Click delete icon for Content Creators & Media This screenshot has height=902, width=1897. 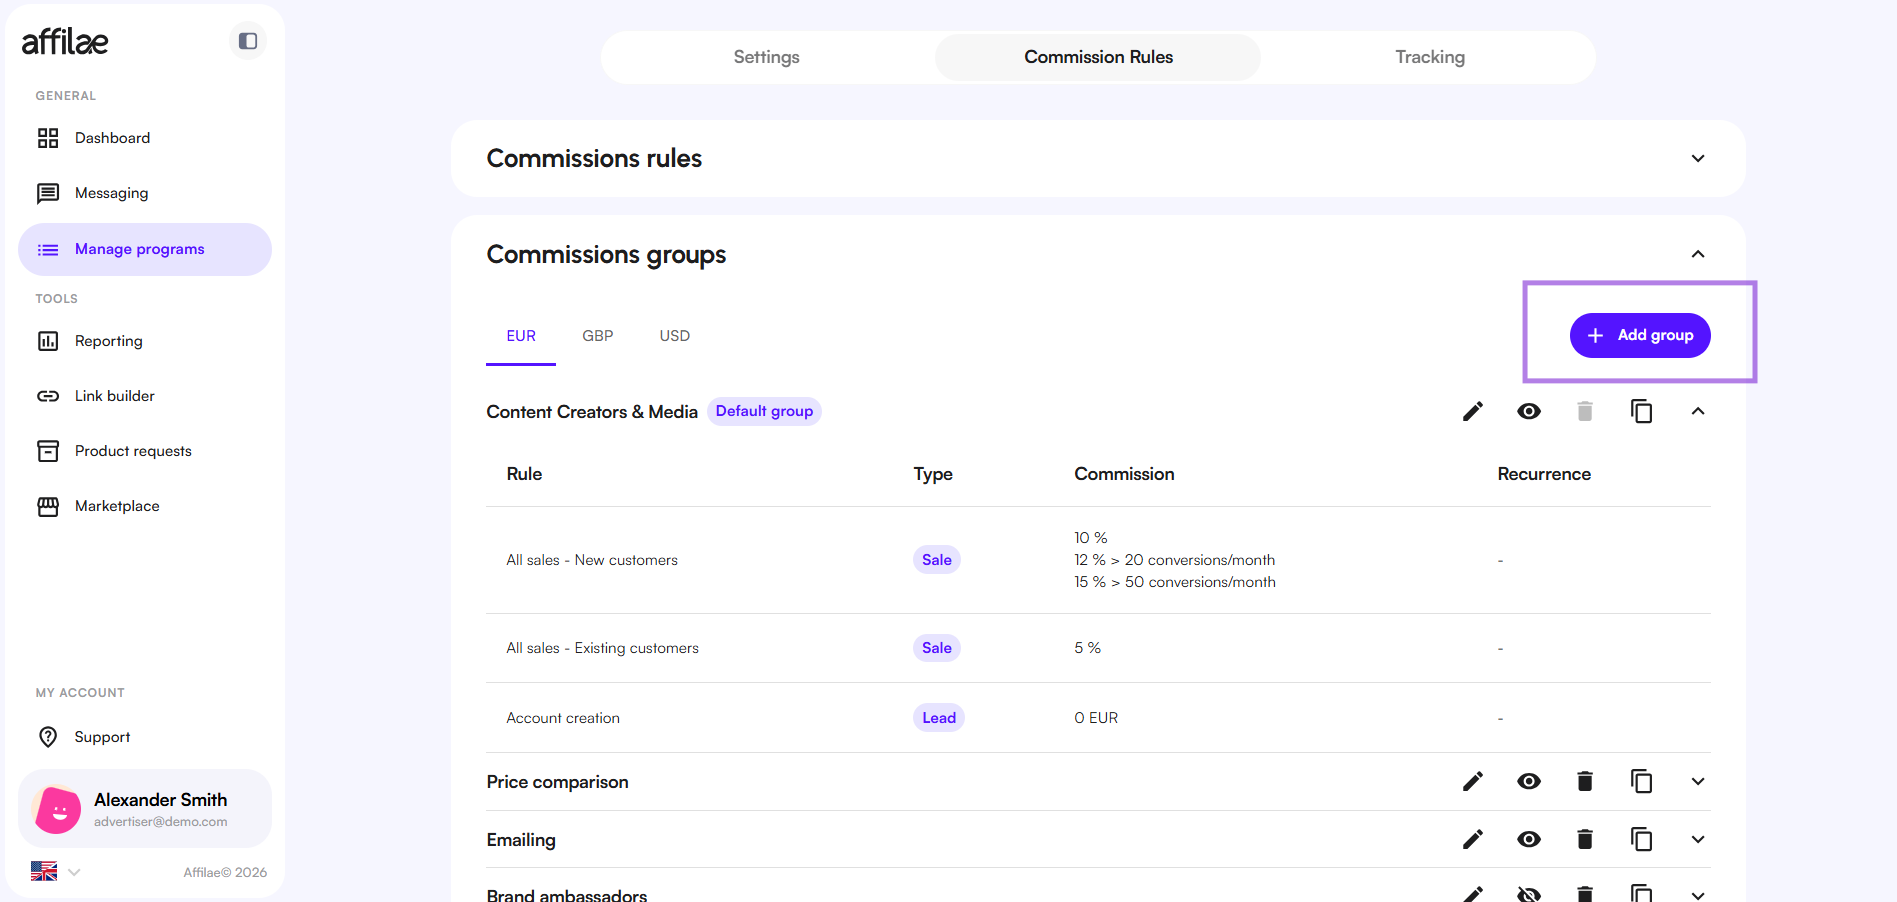[1585, 411]
